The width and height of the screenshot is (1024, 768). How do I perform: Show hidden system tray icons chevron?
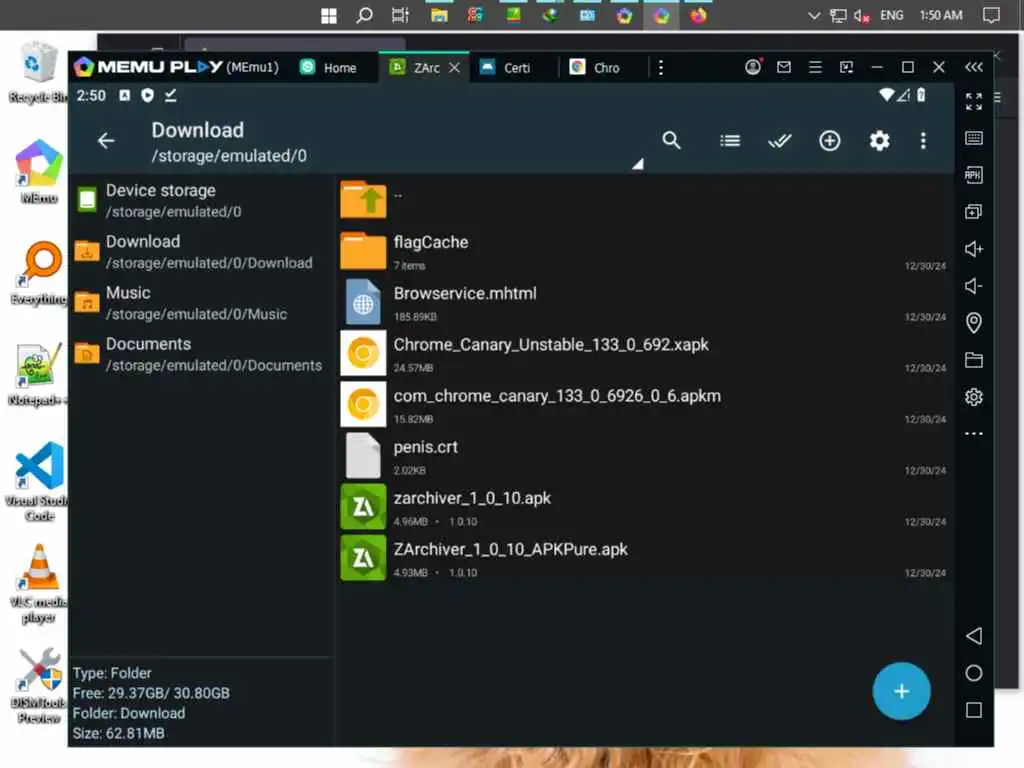point(814,15)
